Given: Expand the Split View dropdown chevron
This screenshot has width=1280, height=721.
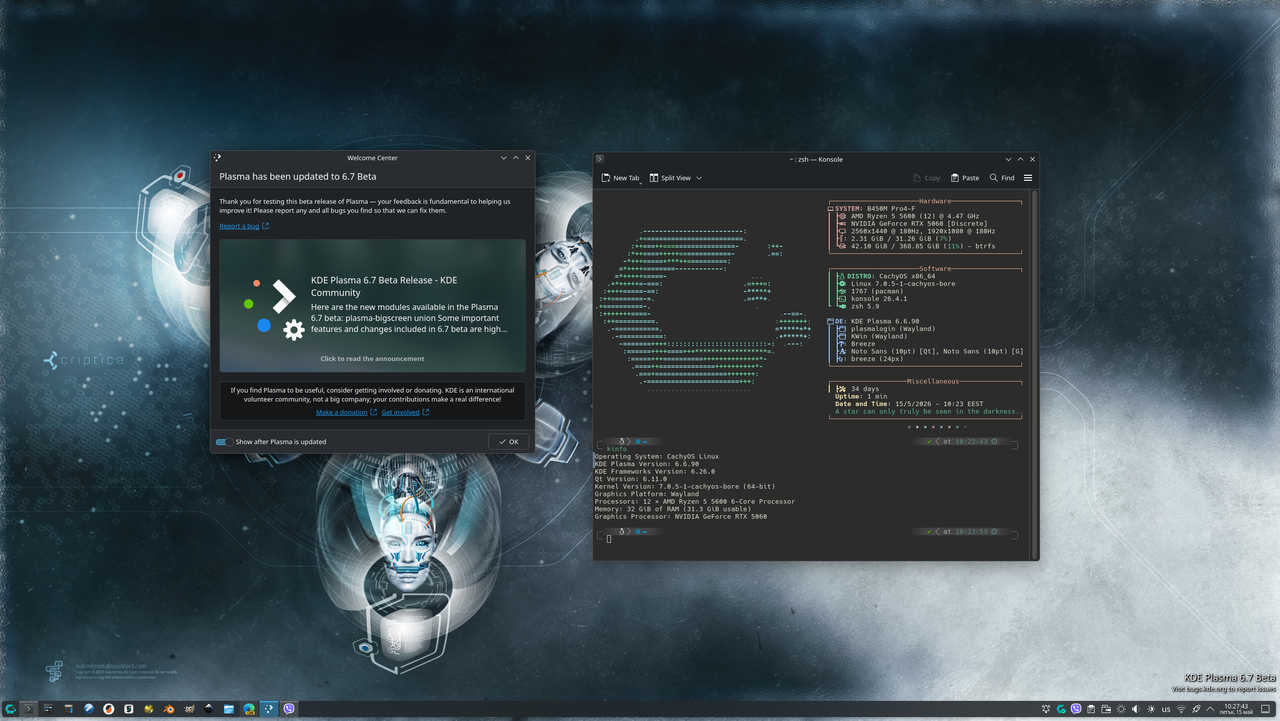Looking at the screenshot, I should pos(699,178).
